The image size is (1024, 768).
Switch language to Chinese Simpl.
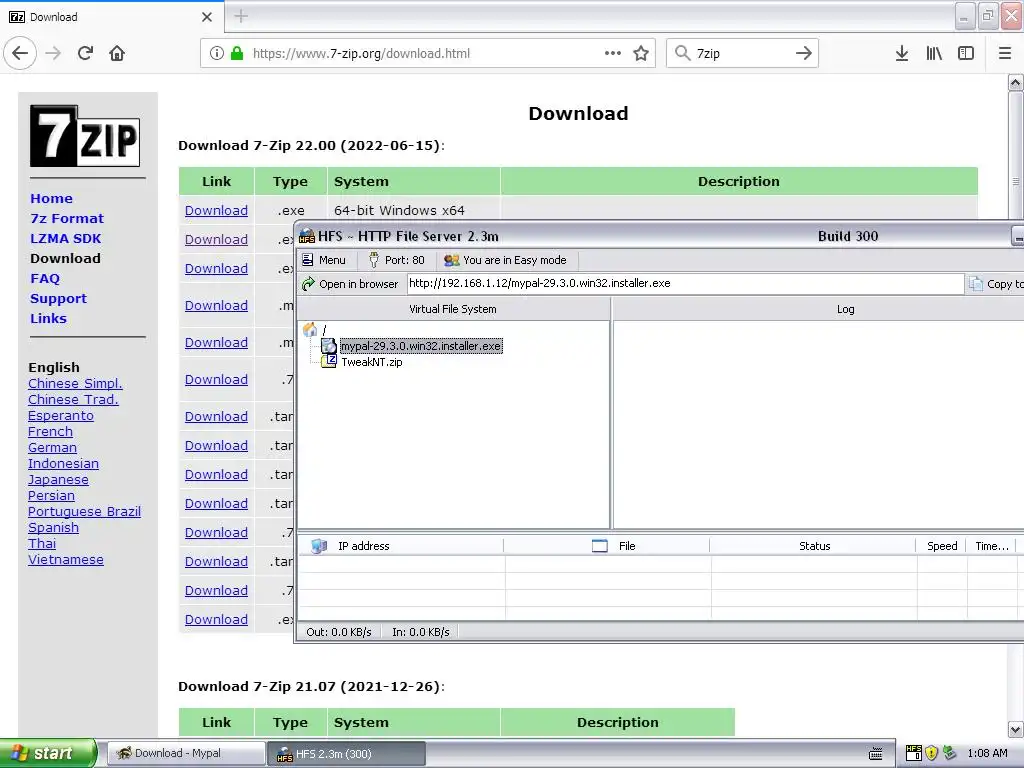tap(75, 383)
